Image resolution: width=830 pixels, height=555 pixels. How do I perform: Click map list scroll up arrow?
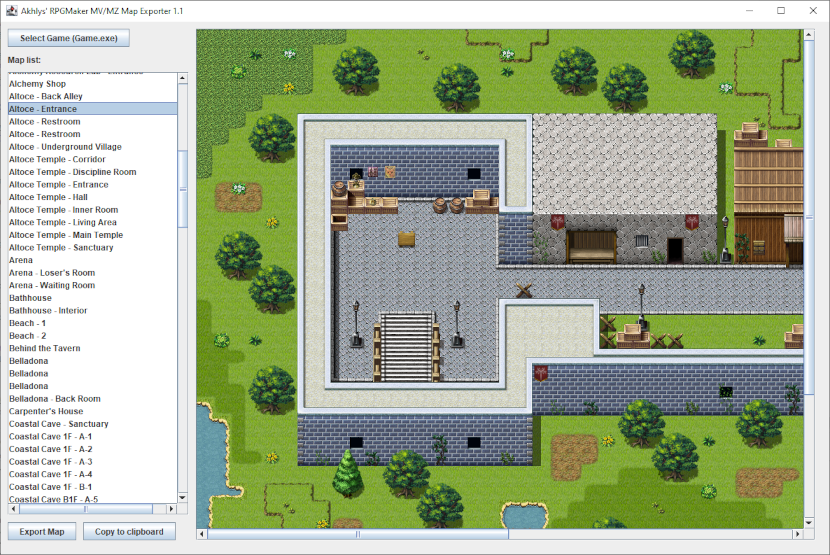pos(183,78)
